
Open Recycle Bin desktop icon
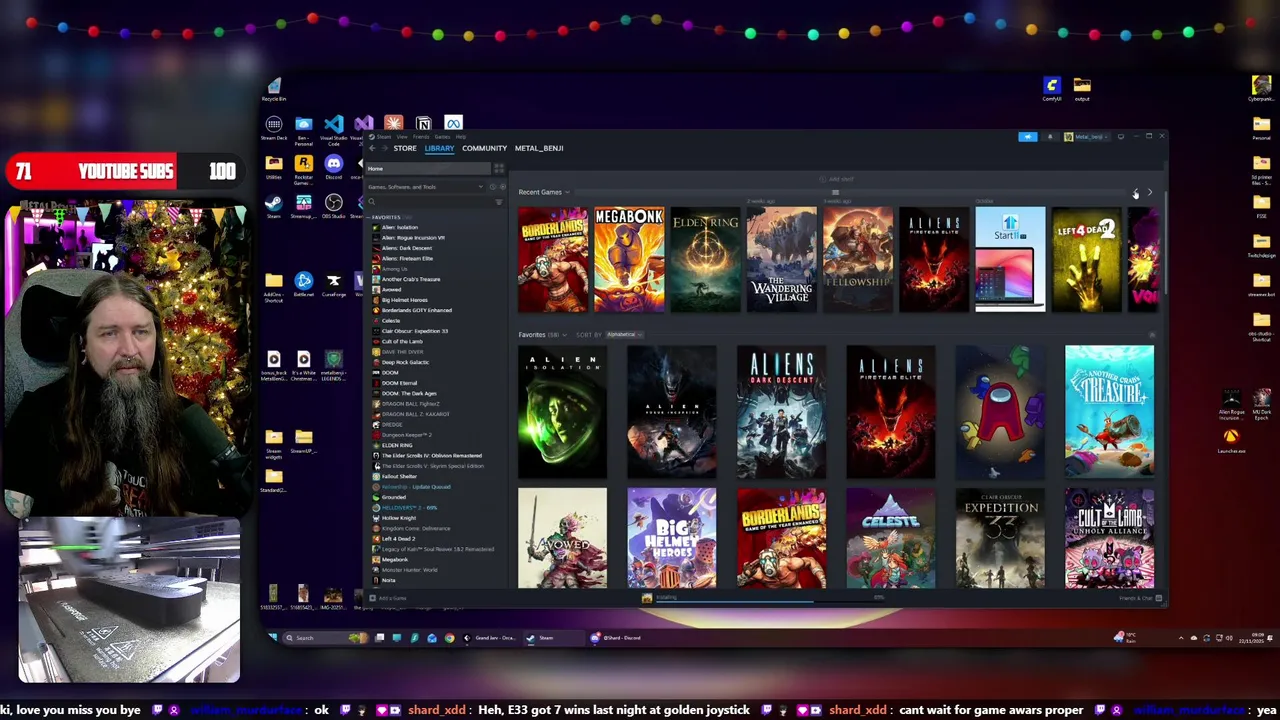coord(274,89)
